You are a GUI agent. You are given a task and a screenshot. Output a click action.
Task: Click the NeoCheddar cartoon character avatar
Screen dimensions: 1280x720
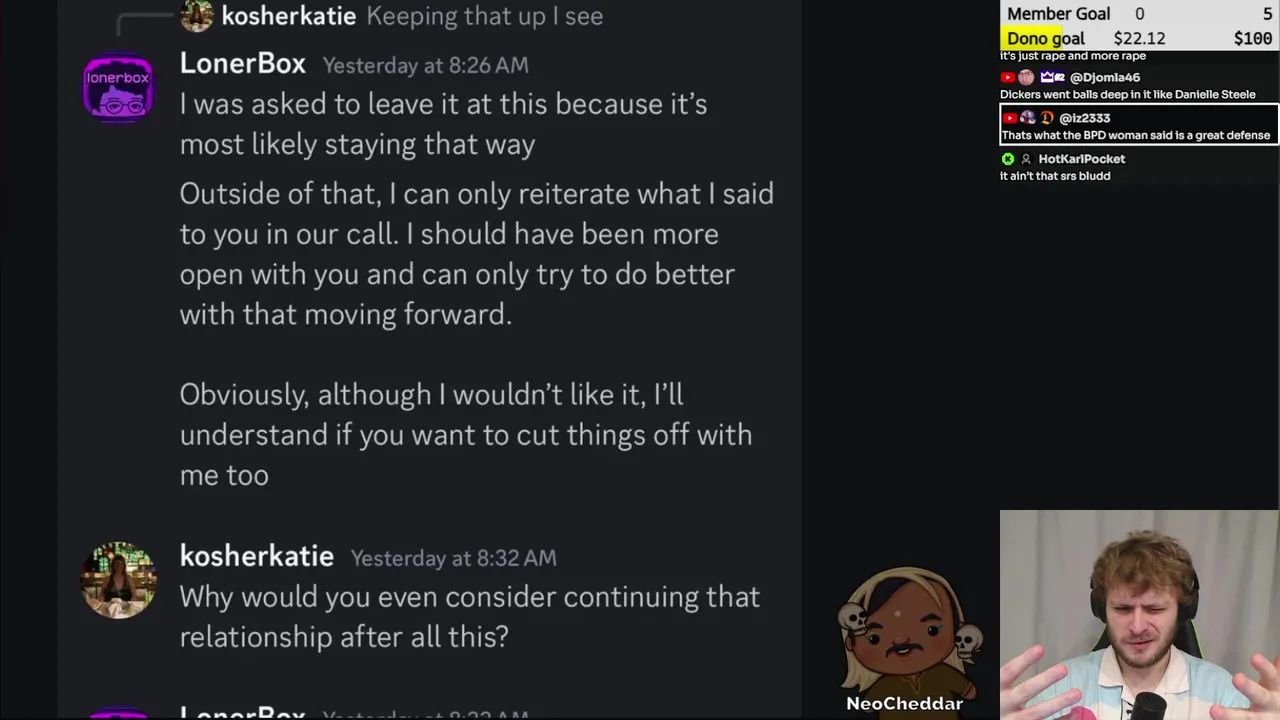[x=906, y=630]
